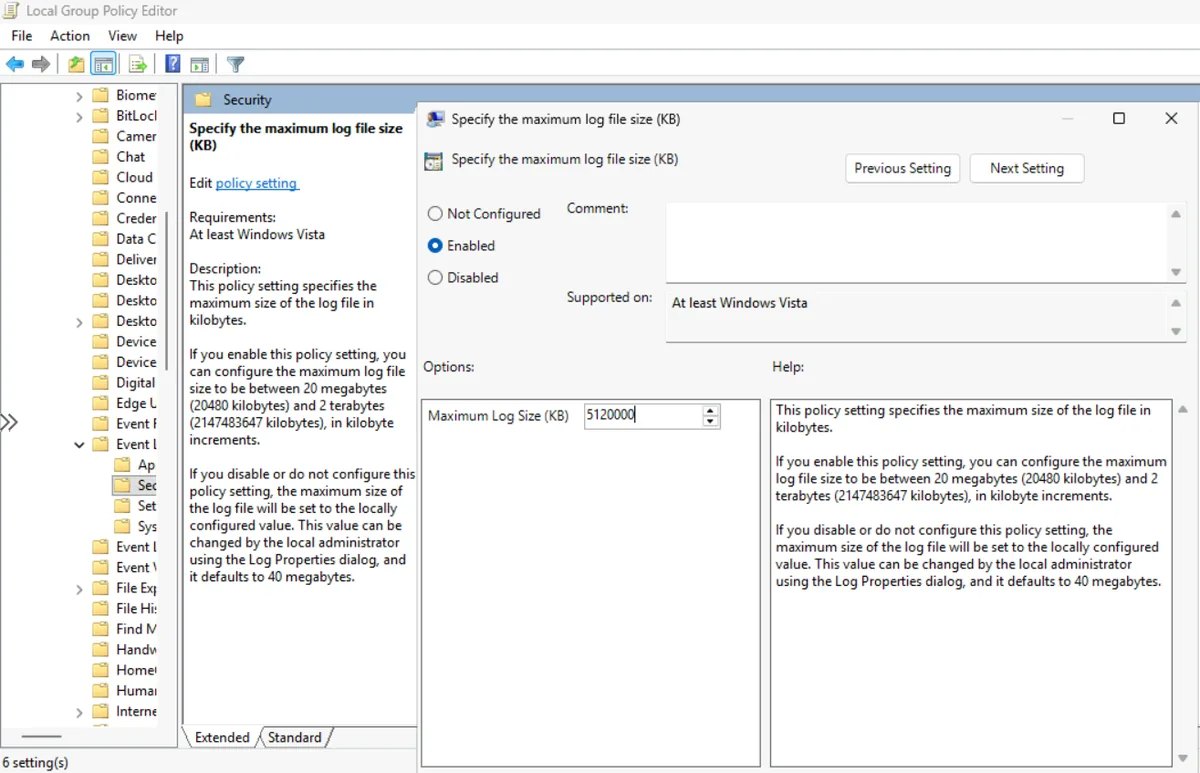
Task: Open the Help menu
Action: [169, 36]
